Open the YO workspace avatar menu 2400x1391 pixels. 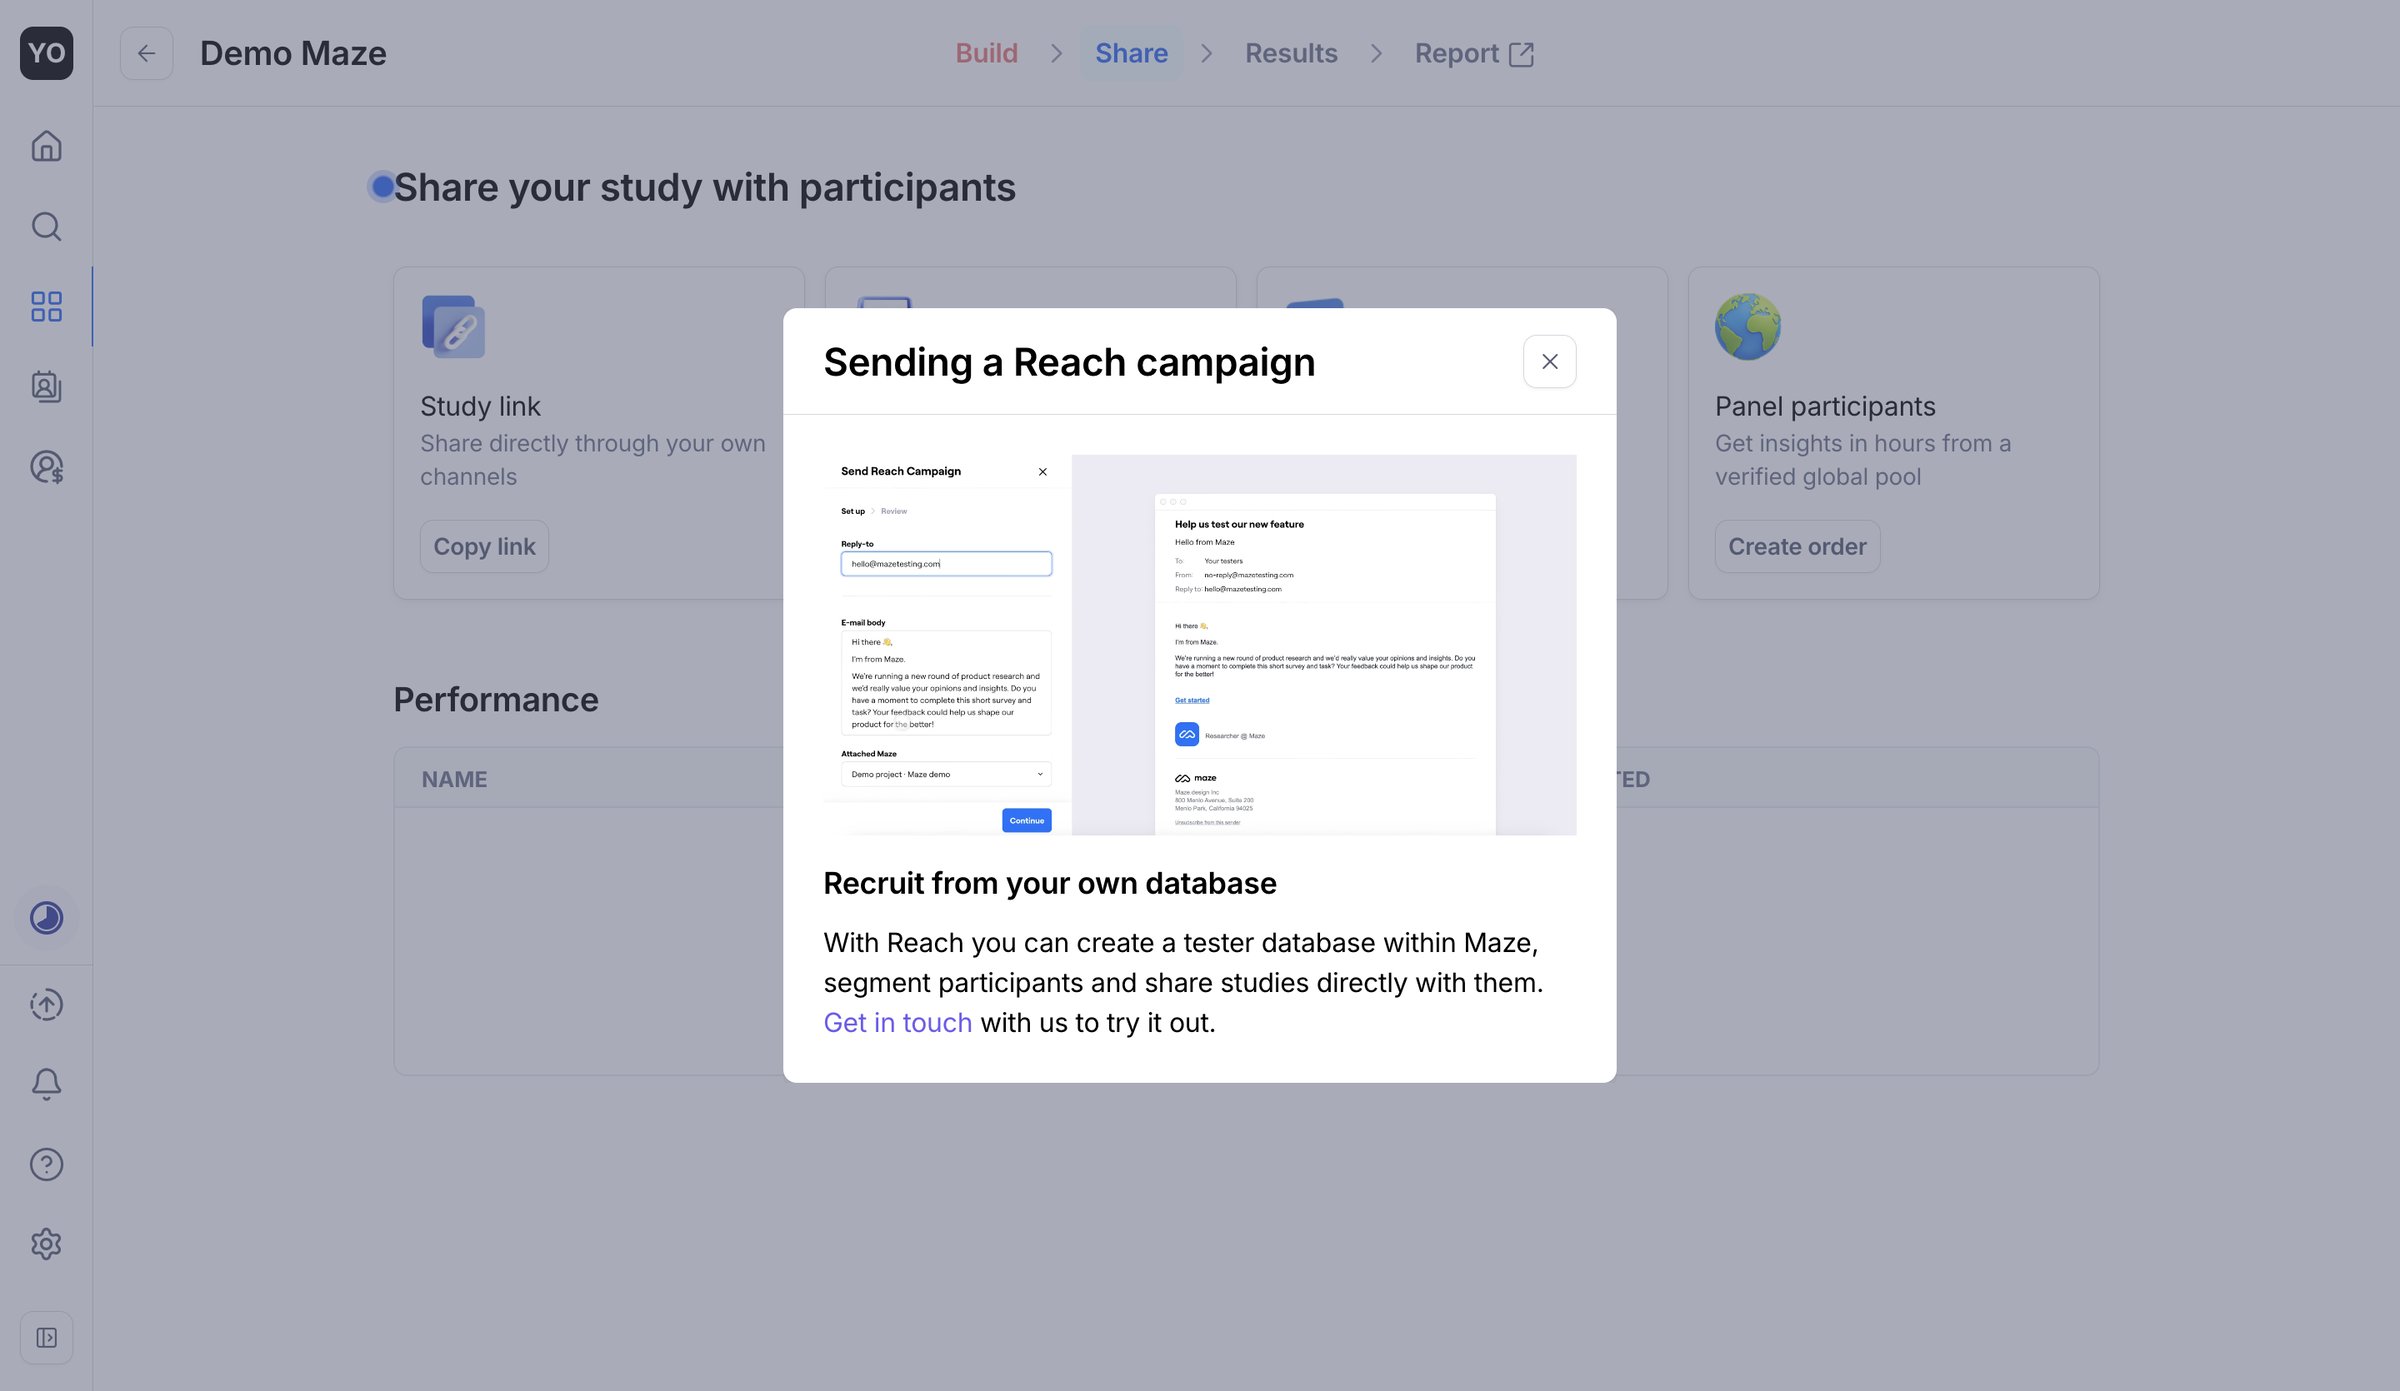point(46,53)
